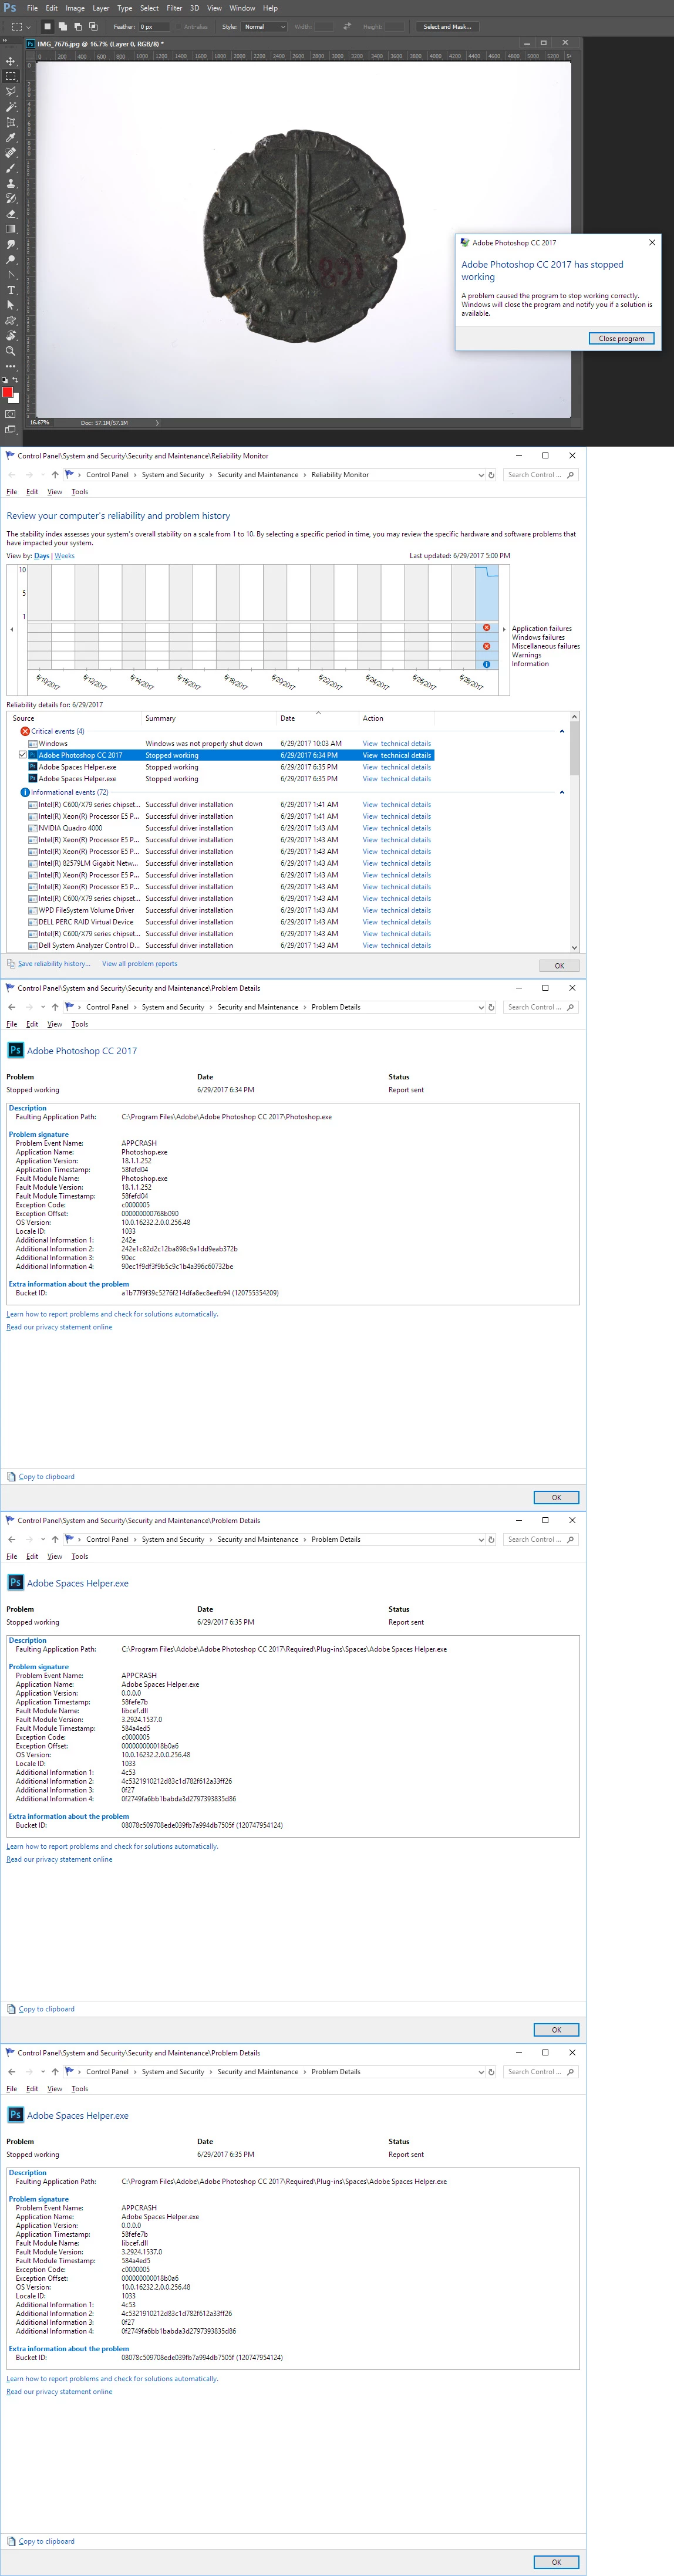Screen dimensions: 674x2576
Task: Refresh icon in Reliability Monitor address bar
Action: [491, 475]
